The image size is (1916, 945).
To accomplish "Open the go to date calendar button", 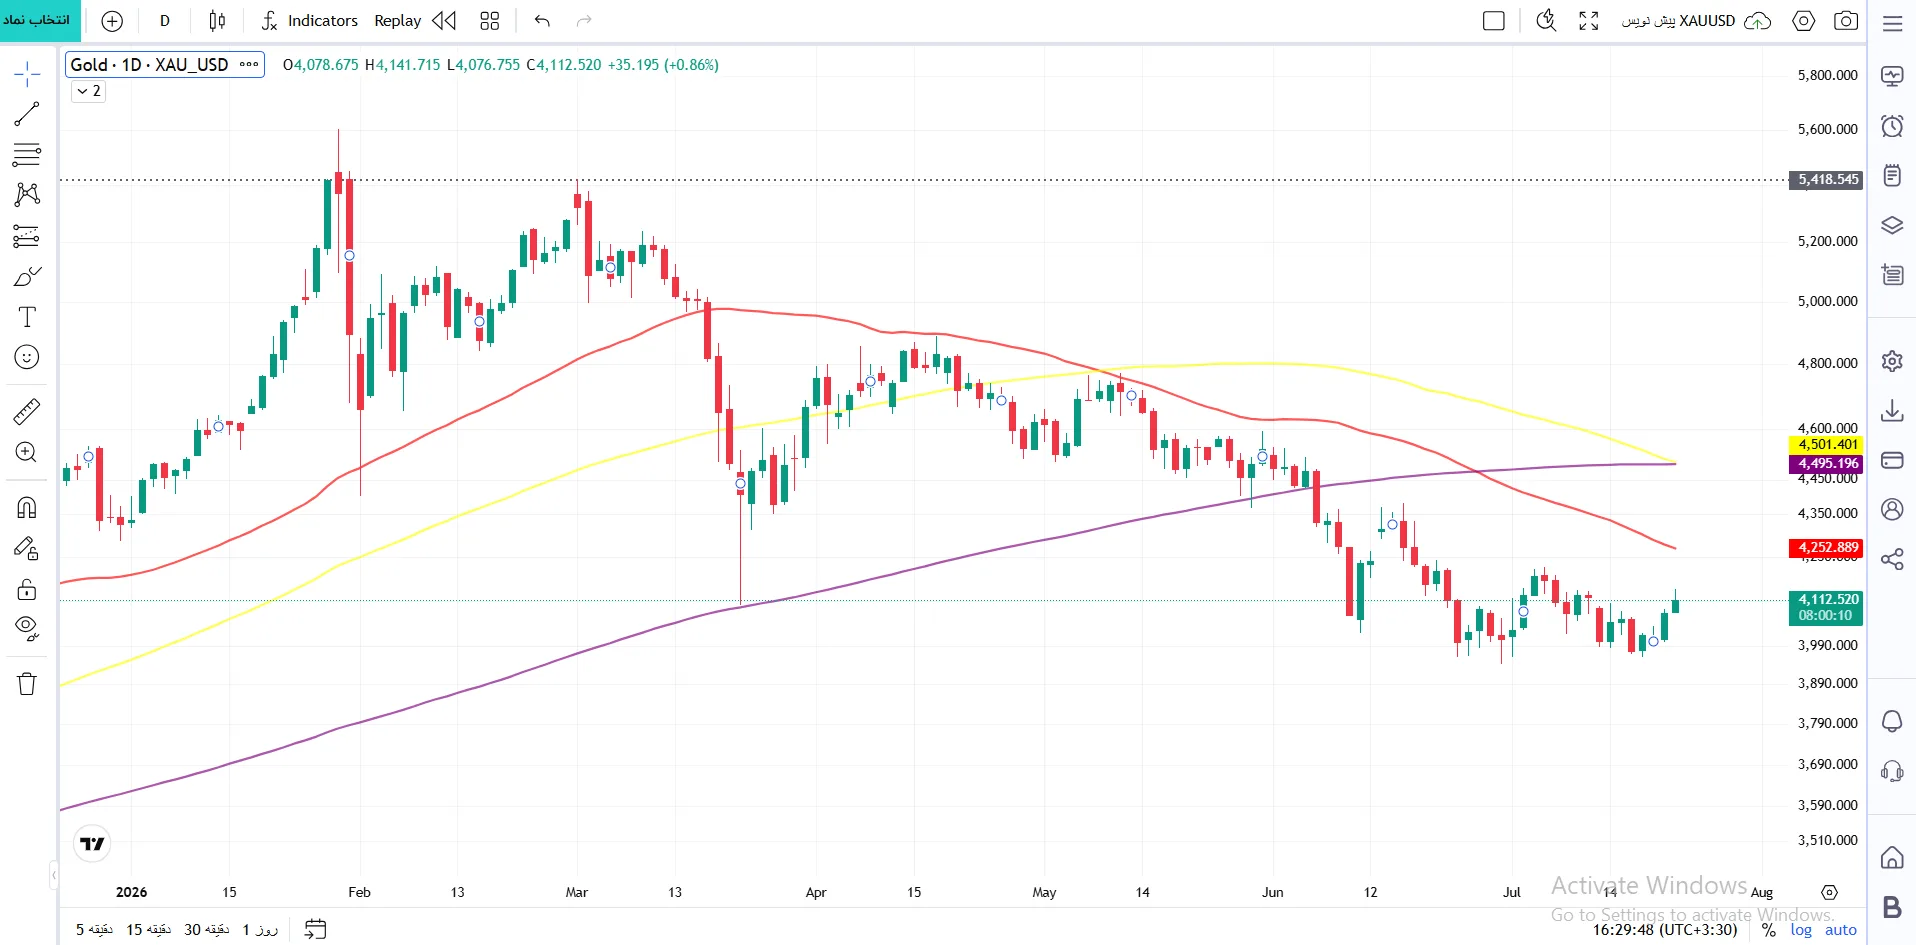I will [x=315, y=930].
